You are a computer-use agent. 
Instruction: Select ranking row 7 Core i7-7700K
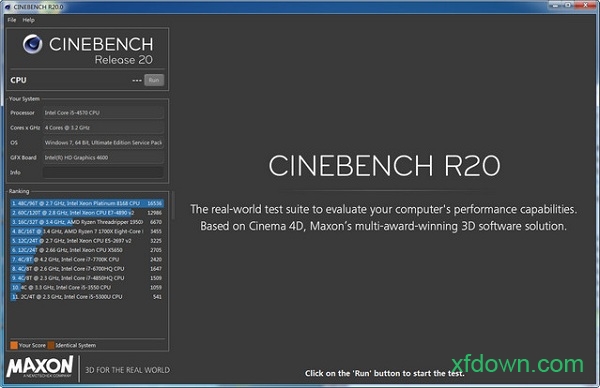[87, 259]
